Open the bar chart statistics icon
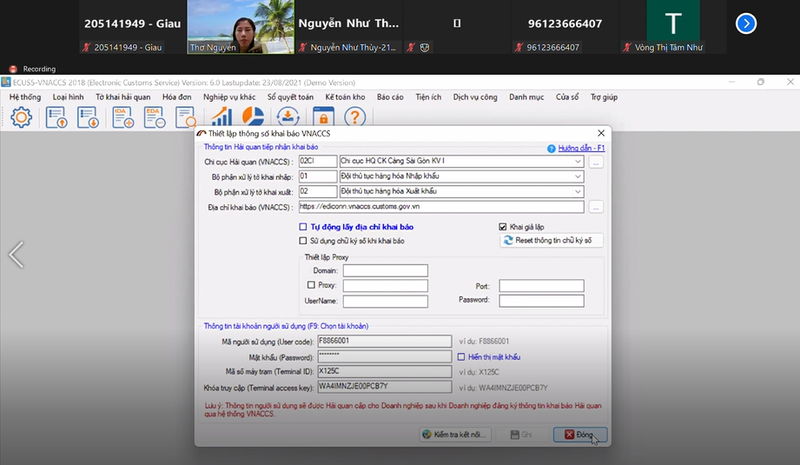The width and height of the screenshot is (800, 465). click(x=221, y=117)
